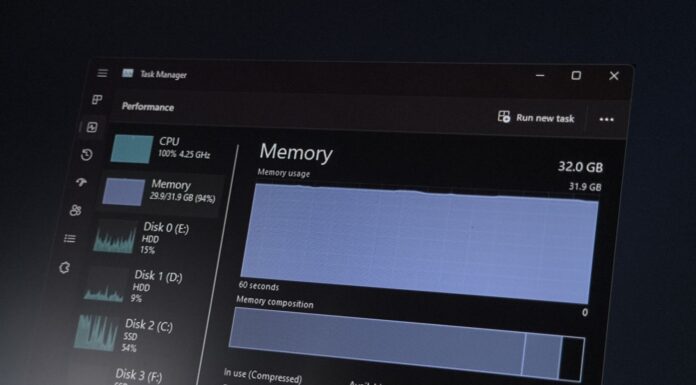Close the Task Manager window

[x=614, y=76]
